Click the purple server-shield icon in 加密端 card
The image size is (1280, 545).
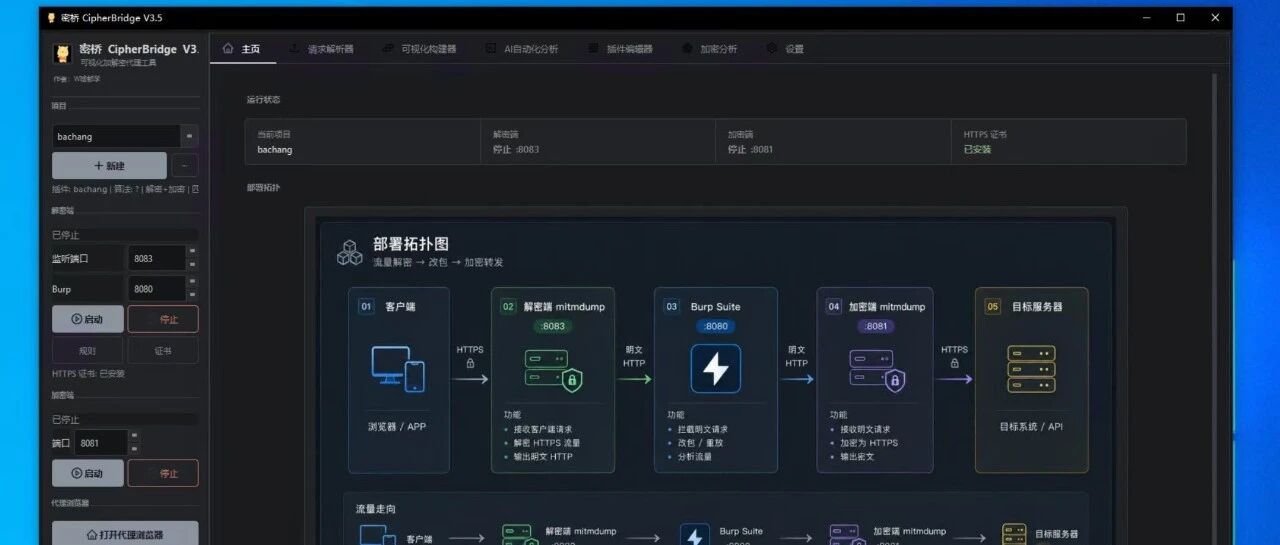pos(877,369)
